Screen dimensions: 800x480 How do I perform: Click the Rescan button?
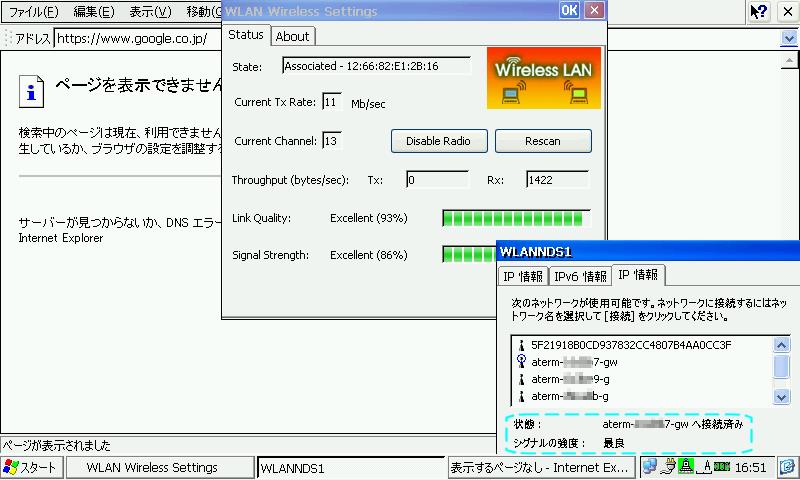tap(543, 141)
